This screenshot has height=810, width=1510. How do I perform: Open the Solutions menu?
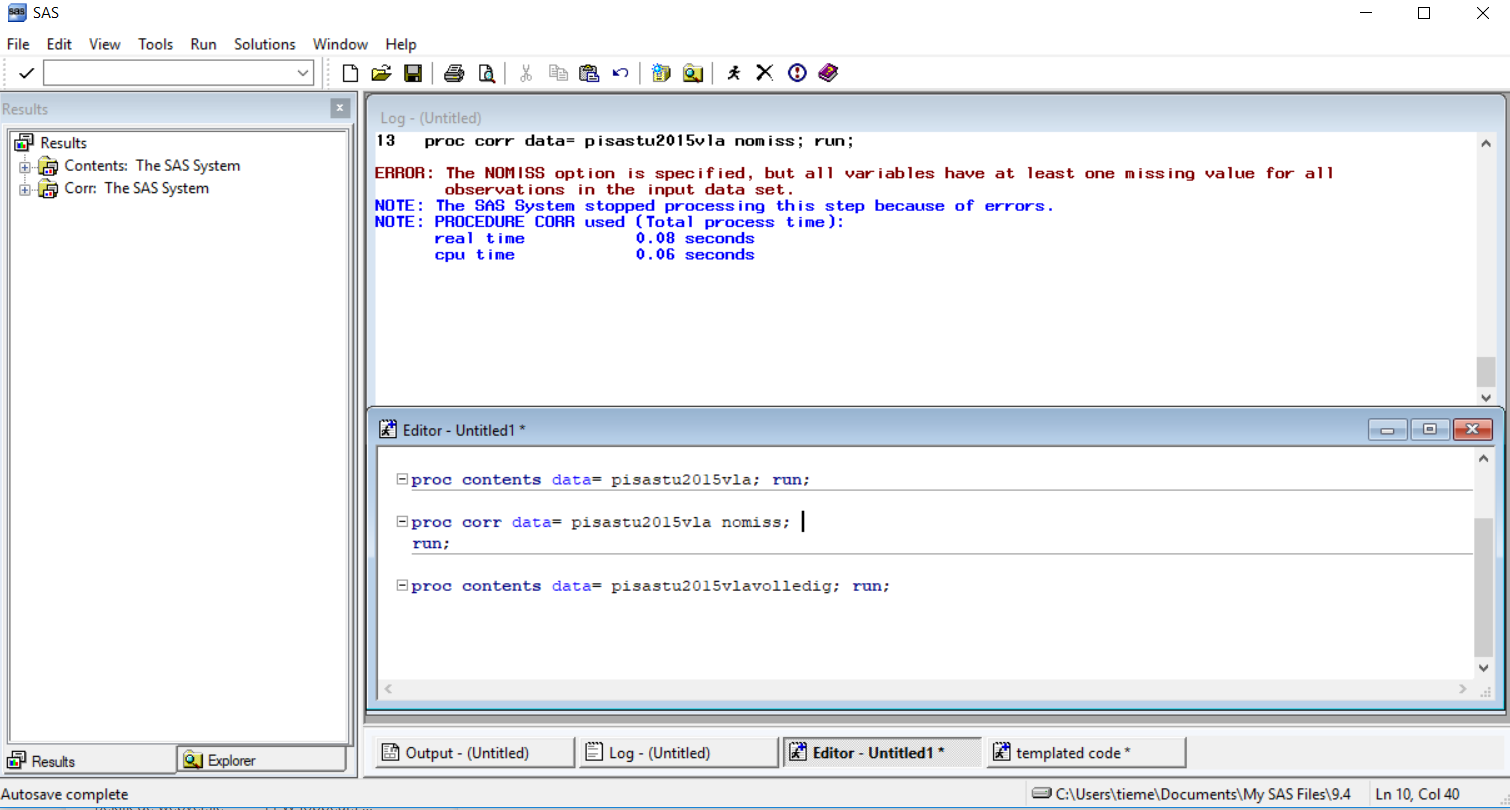(264, 44)
